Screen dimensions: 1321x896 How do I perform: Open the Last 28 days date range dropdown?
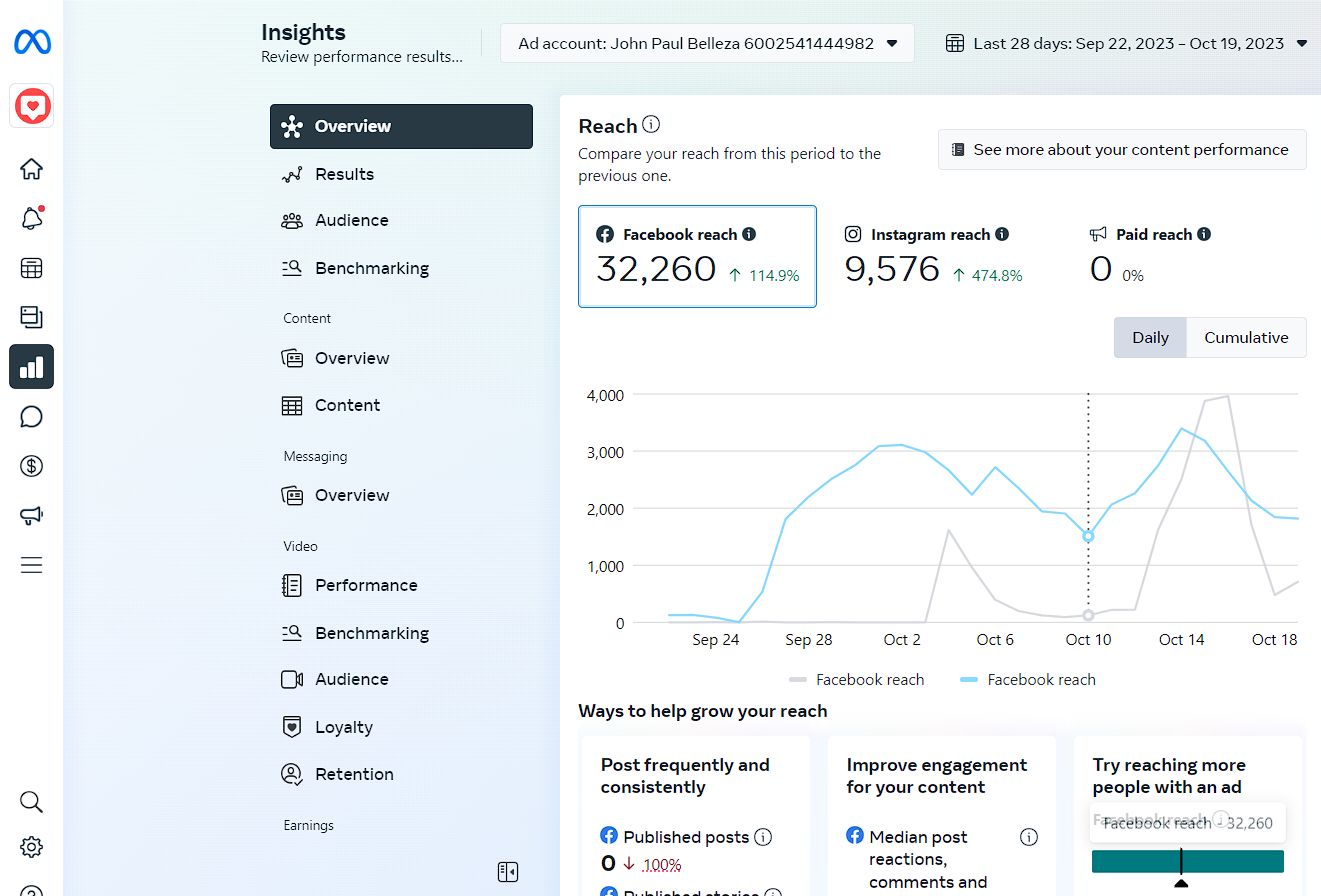pos(1127,44)
